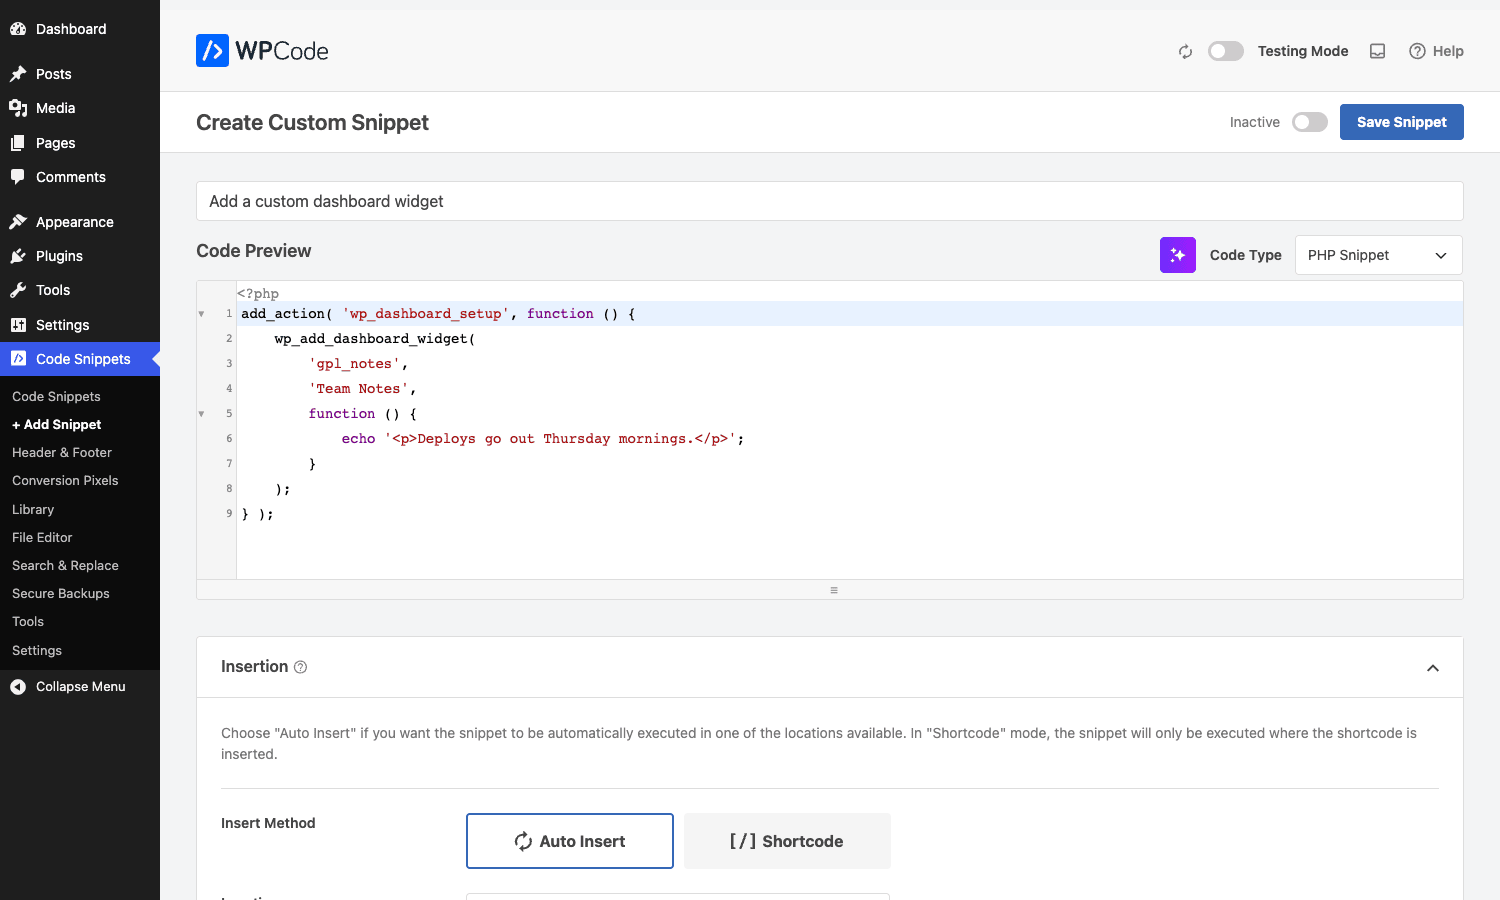Click the wp_add_dashboard_widget code line
This screenshot has height=900, width=1500.
pos(375,339)
